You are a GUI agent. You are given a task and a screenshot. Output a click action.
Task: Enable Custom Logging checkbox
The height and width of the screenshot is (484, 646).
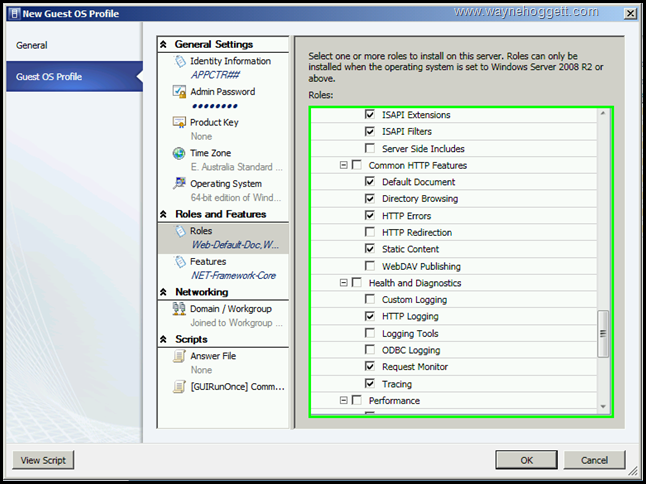[x=370, y=299]
